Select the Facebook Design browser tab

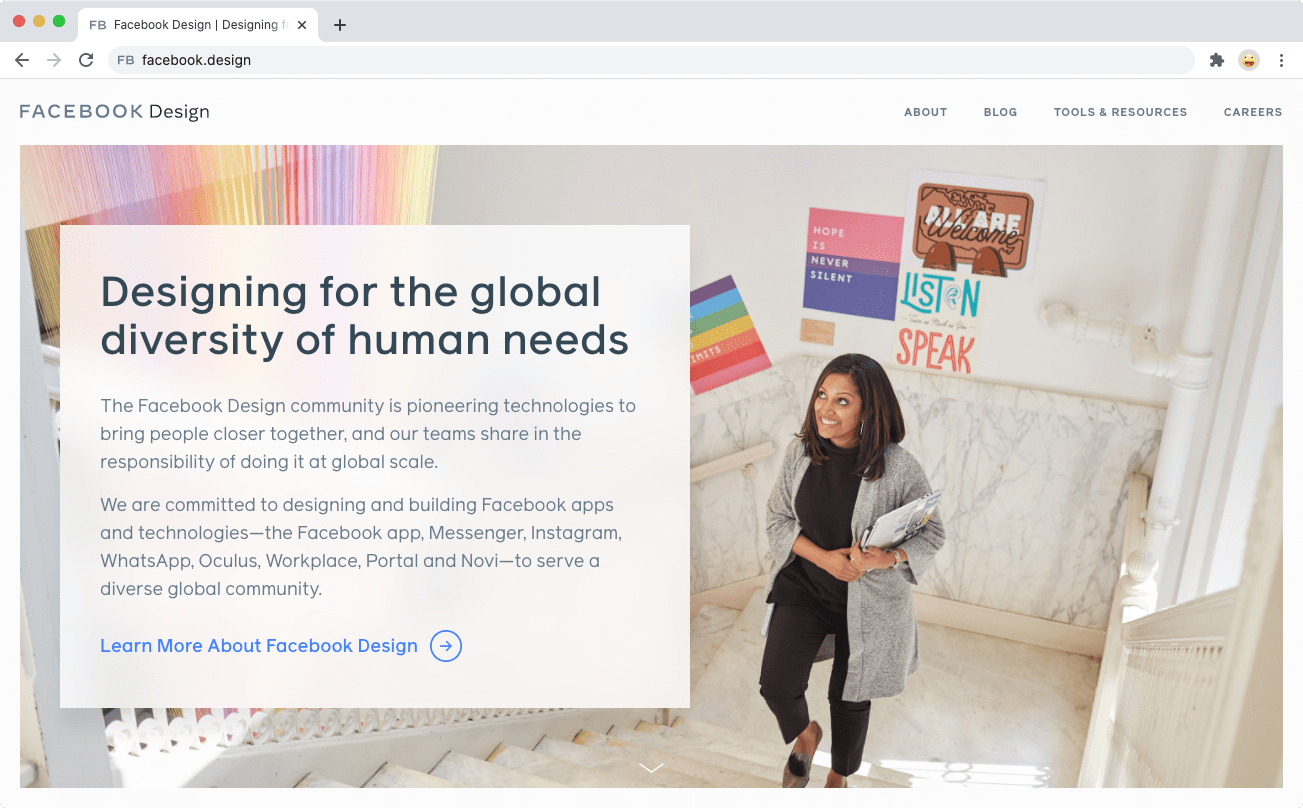(x=197, y=25)
